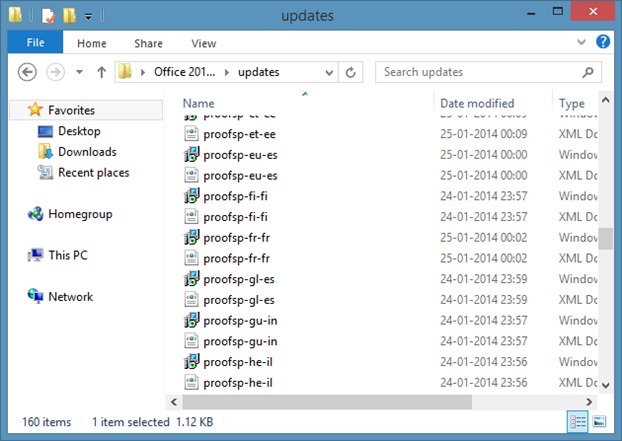Select proofsp-gu-in XML document icon
This screenshot has height=441, width=622.
191,341
